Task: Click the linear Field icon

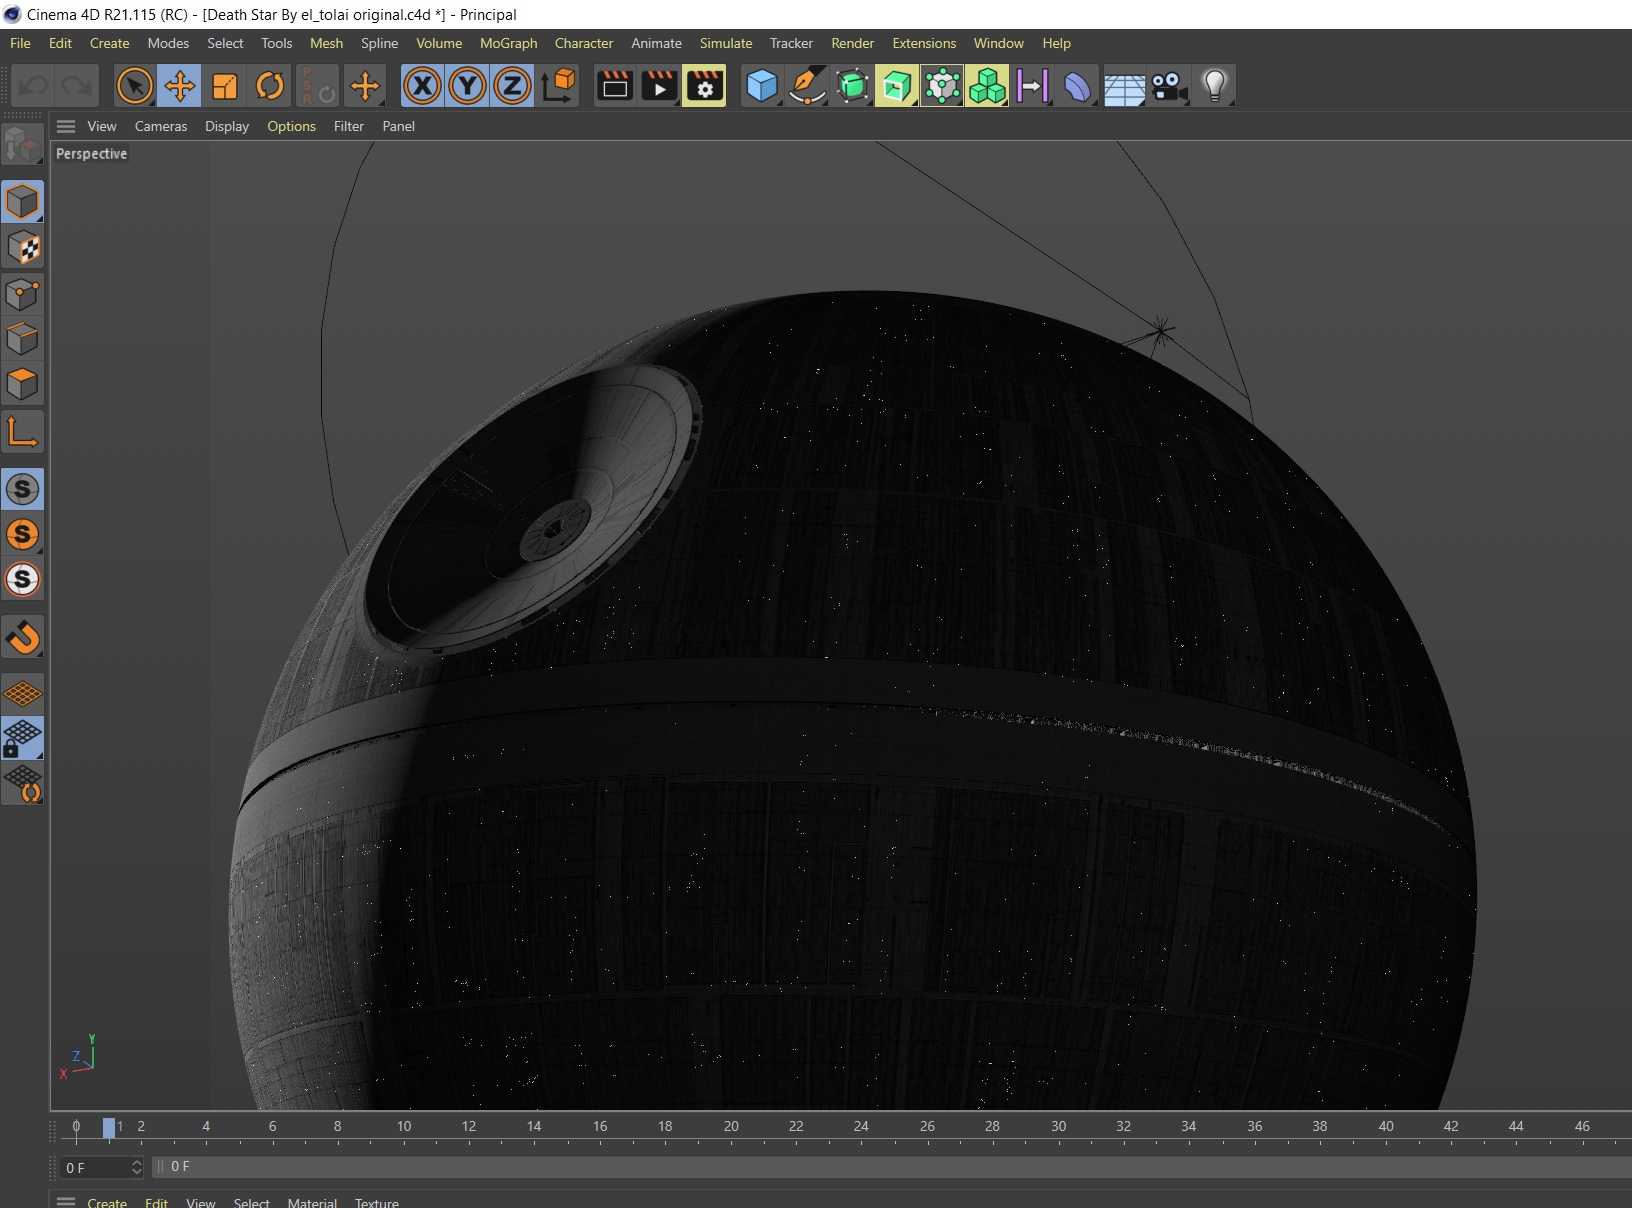Action: 1032,86
